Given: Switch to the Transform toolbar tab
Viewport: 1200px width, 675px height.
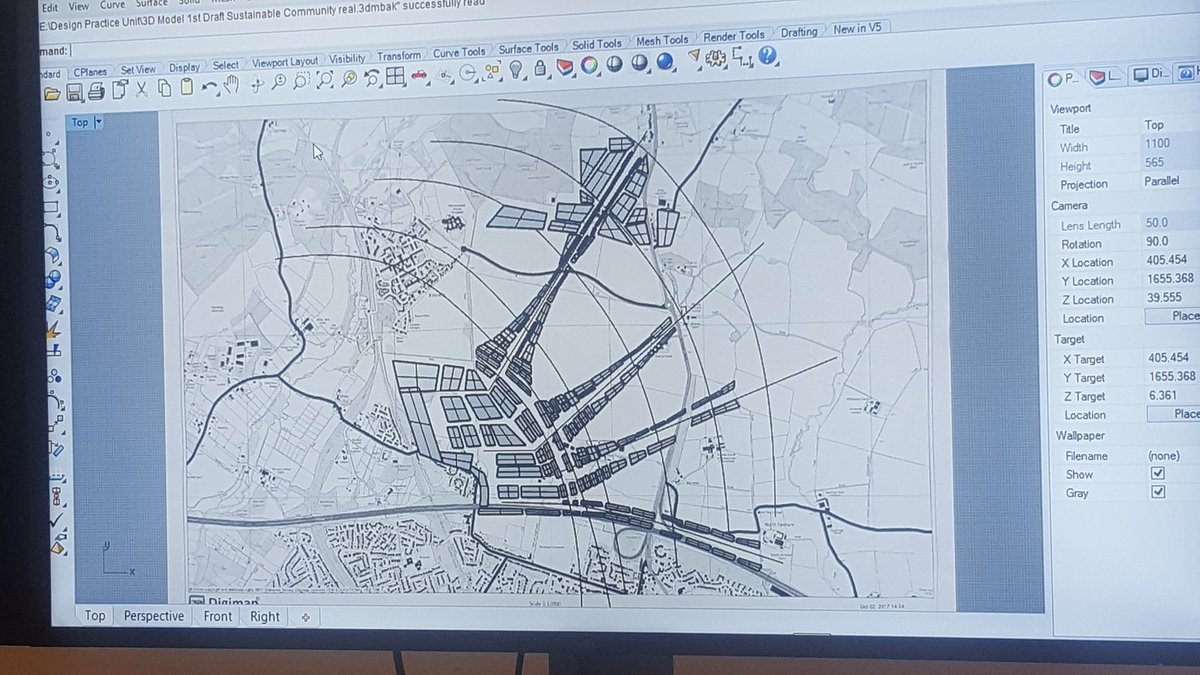Looking at the screenshot, I should (x=399, y=56).
